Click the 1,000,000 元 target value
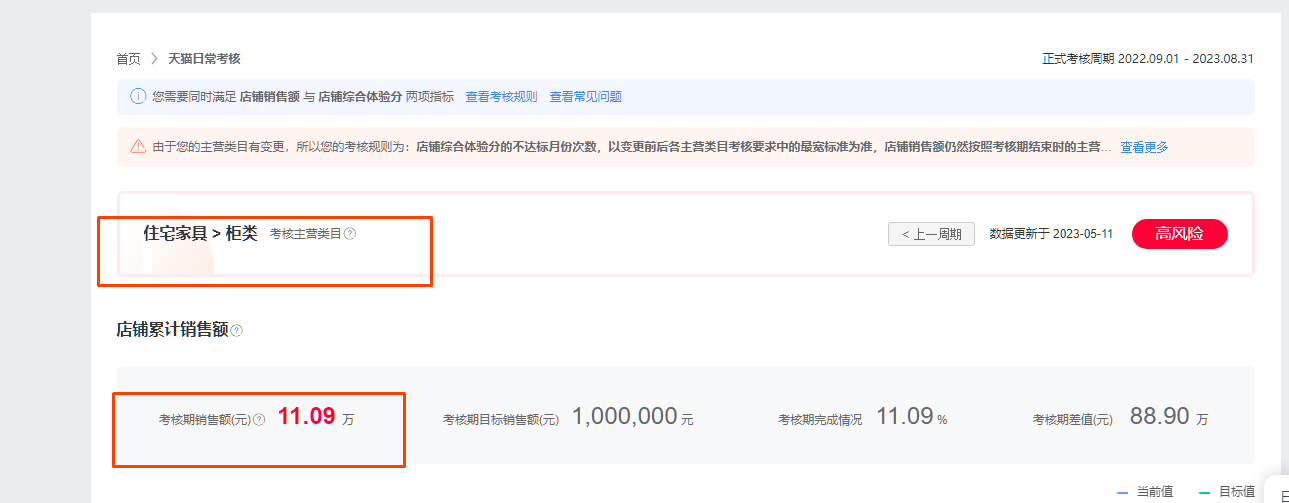 [x=632, y=418]
